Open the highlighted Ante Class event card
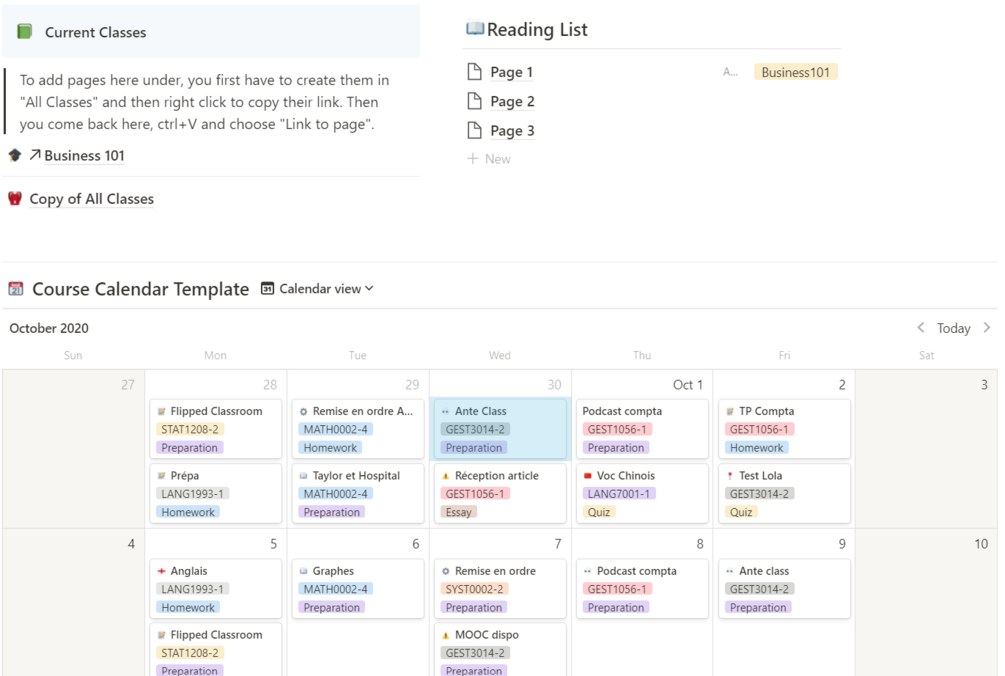The height and width of the screenshot is (676, 1005). (500, 429)
